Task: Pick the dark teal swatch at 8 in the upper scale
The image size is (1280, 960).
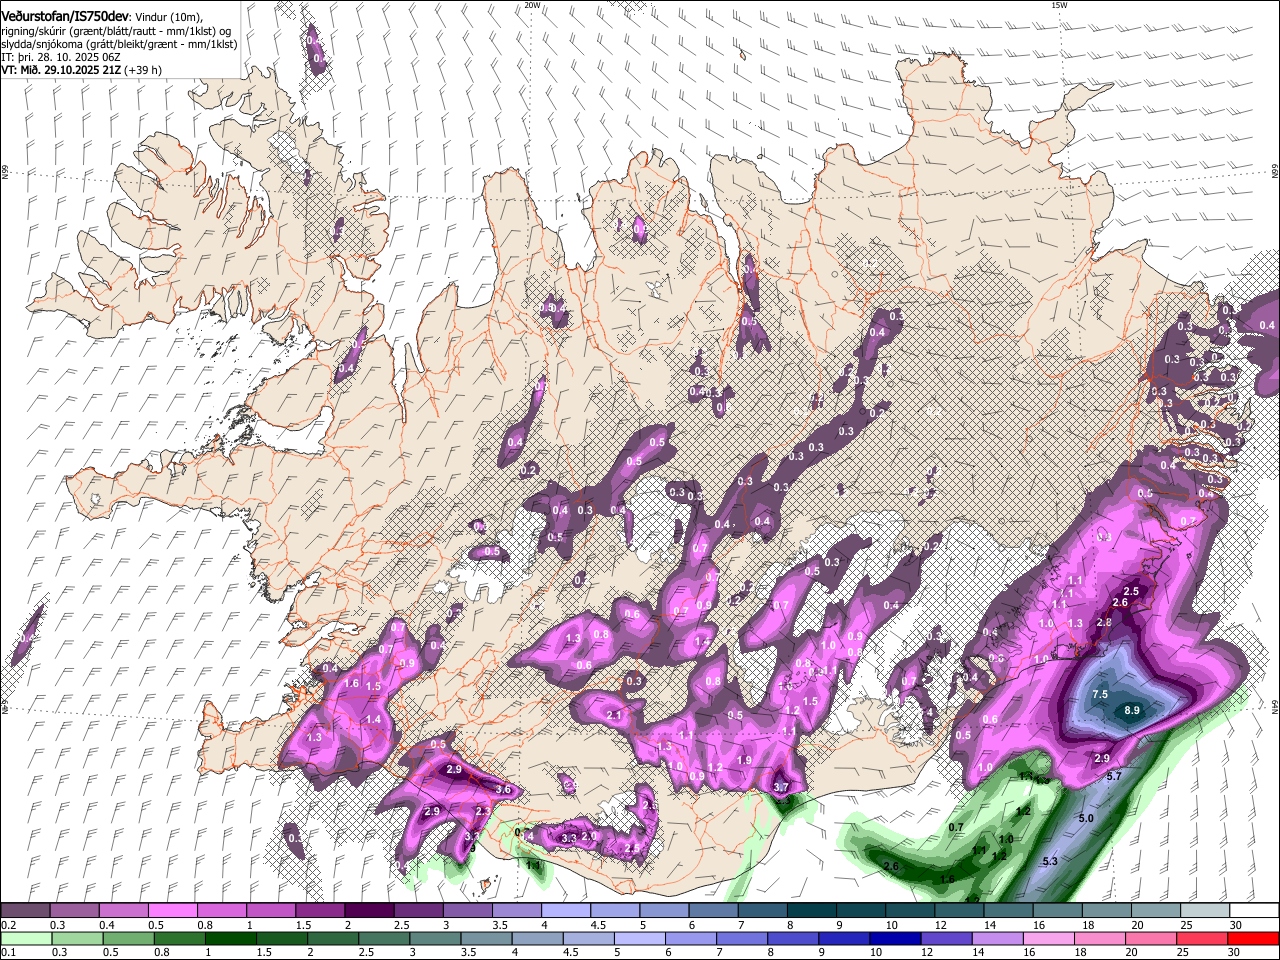Action: pyautogui.click(x=812, y=910)
